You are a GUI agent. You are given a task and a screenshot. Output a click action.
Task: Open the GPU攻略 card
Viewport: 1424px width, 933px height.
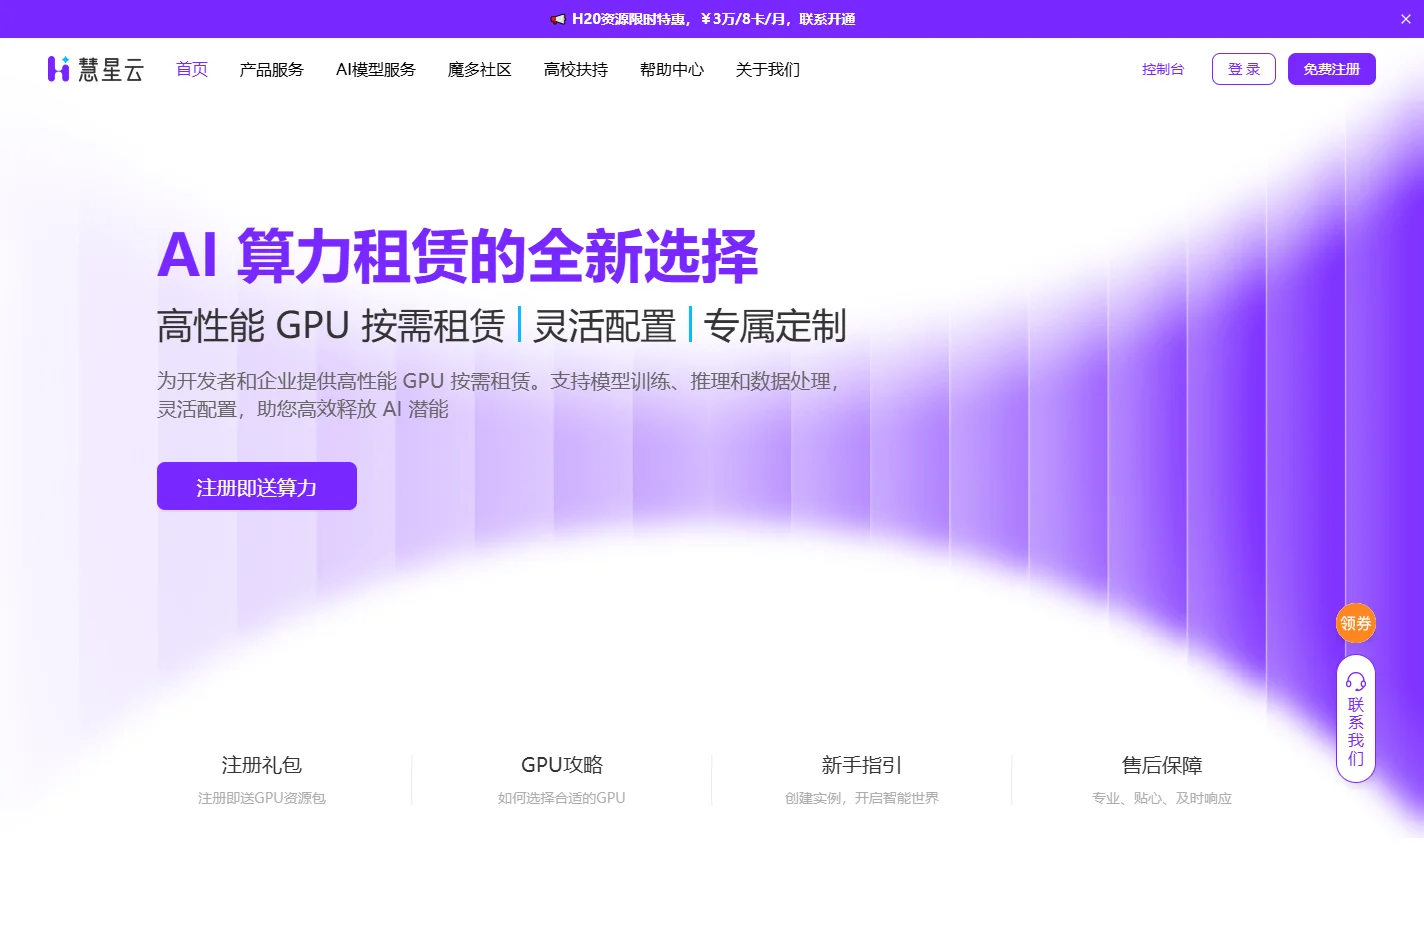562,780
